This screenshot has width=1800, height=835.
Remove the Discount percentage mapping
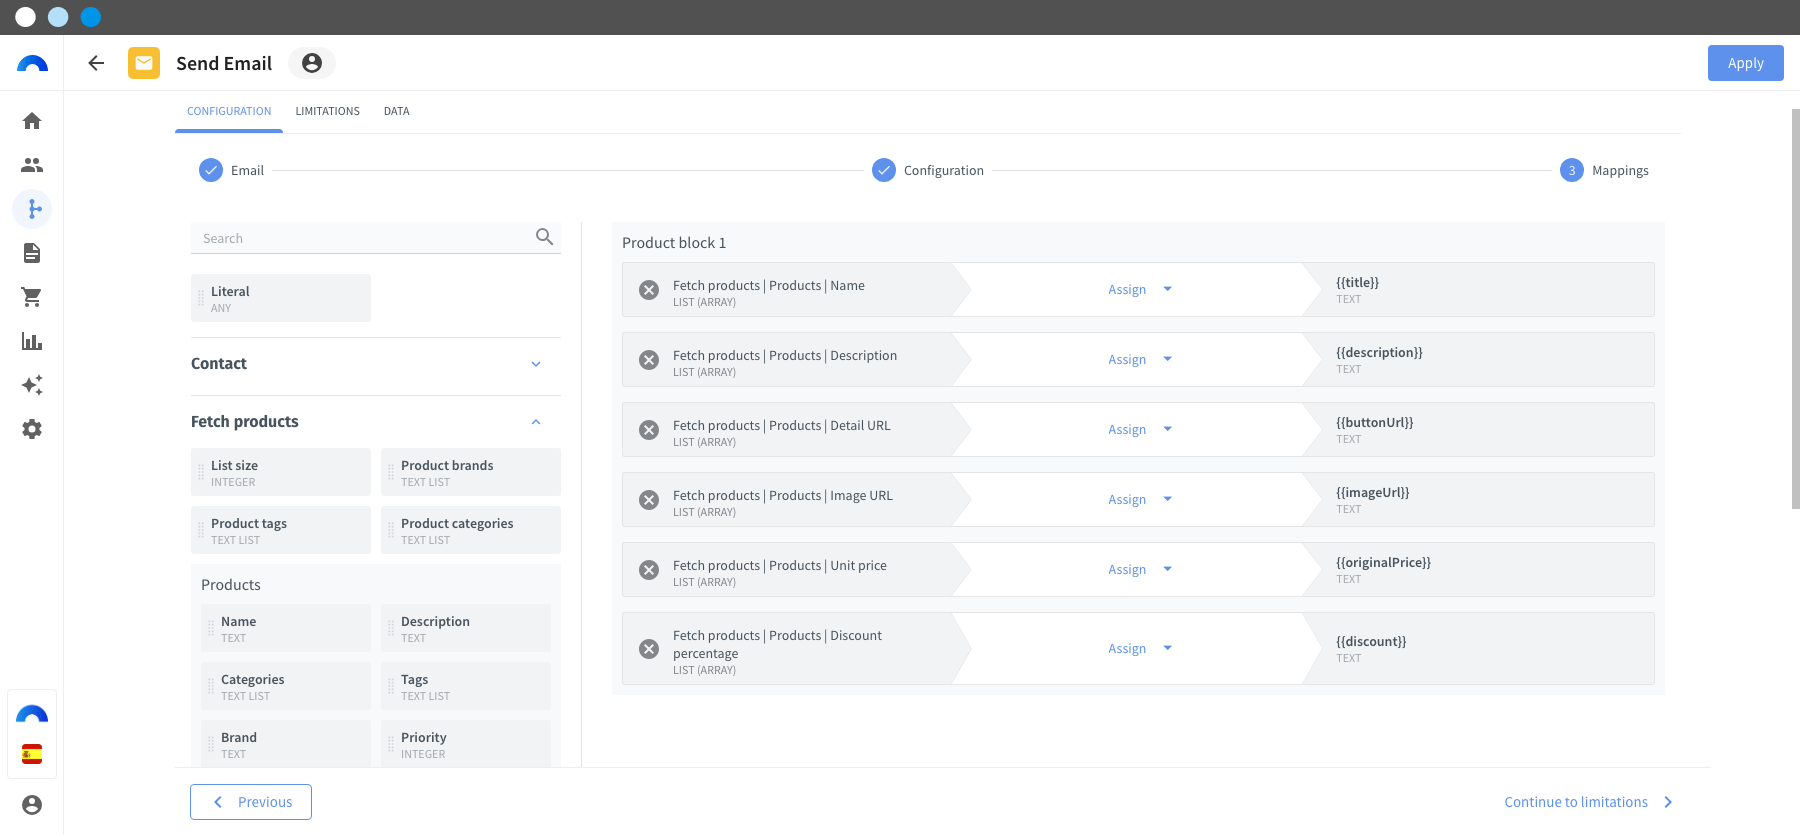tap(649, 649)
